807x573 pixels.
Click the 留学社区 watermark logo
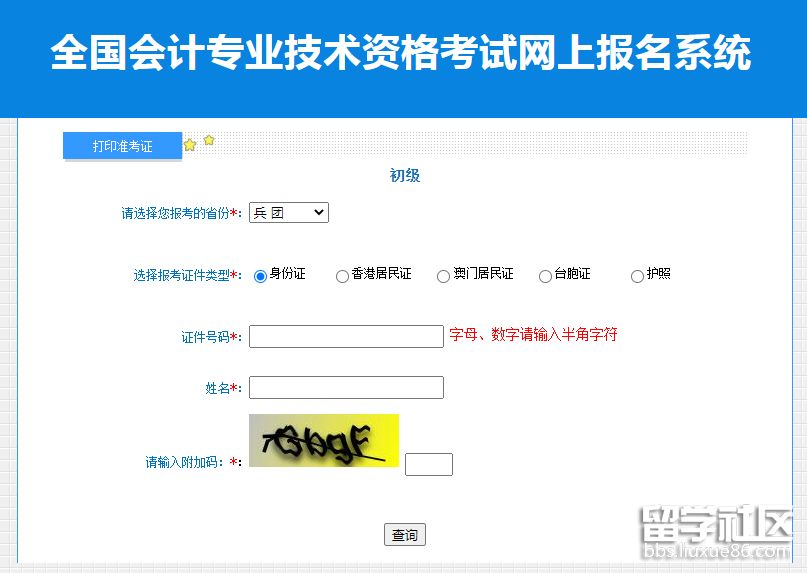pos(716,533)
